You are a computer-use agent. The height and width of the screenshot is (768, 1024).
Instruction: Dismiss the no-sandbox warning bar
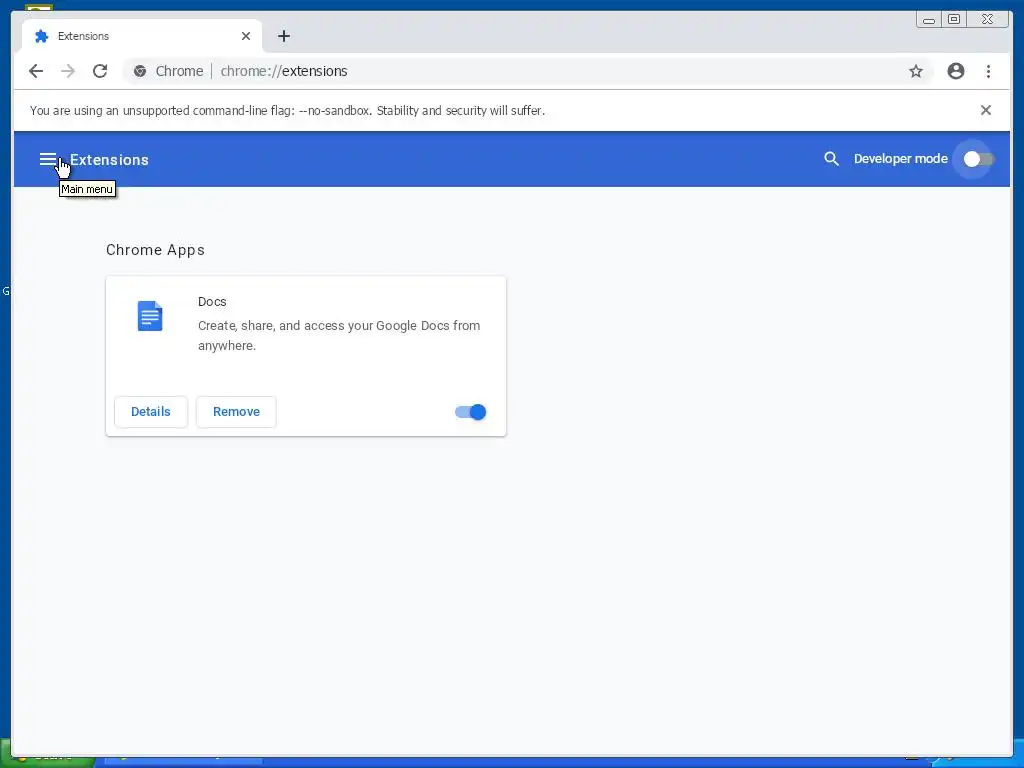(985, 110)
